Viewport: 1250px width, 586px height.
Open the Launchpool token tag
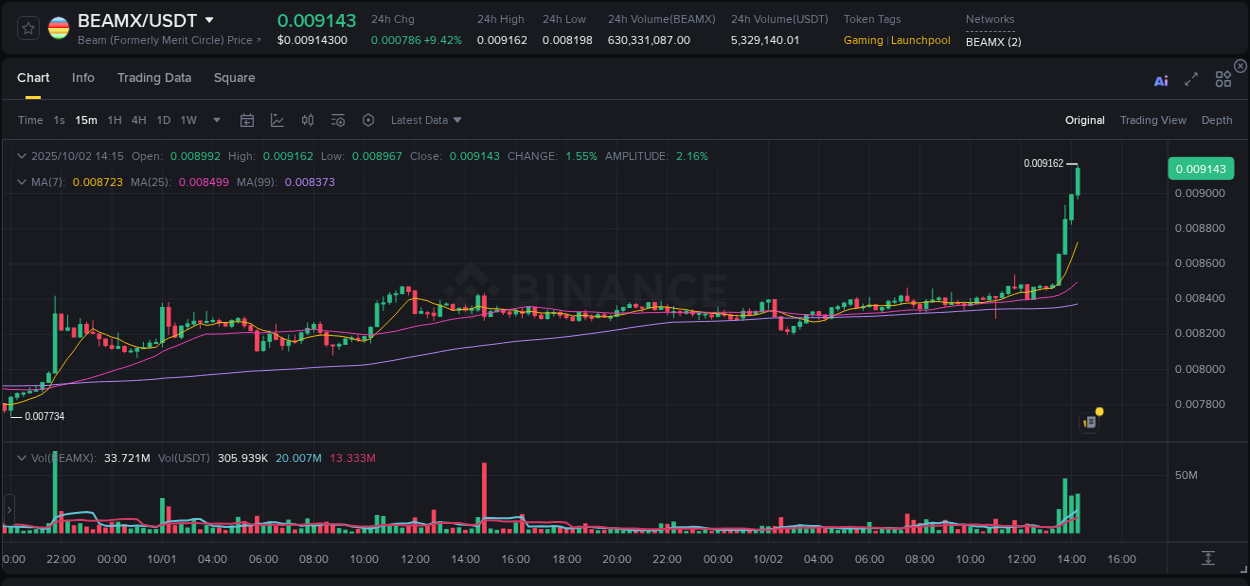coord(920,41)
